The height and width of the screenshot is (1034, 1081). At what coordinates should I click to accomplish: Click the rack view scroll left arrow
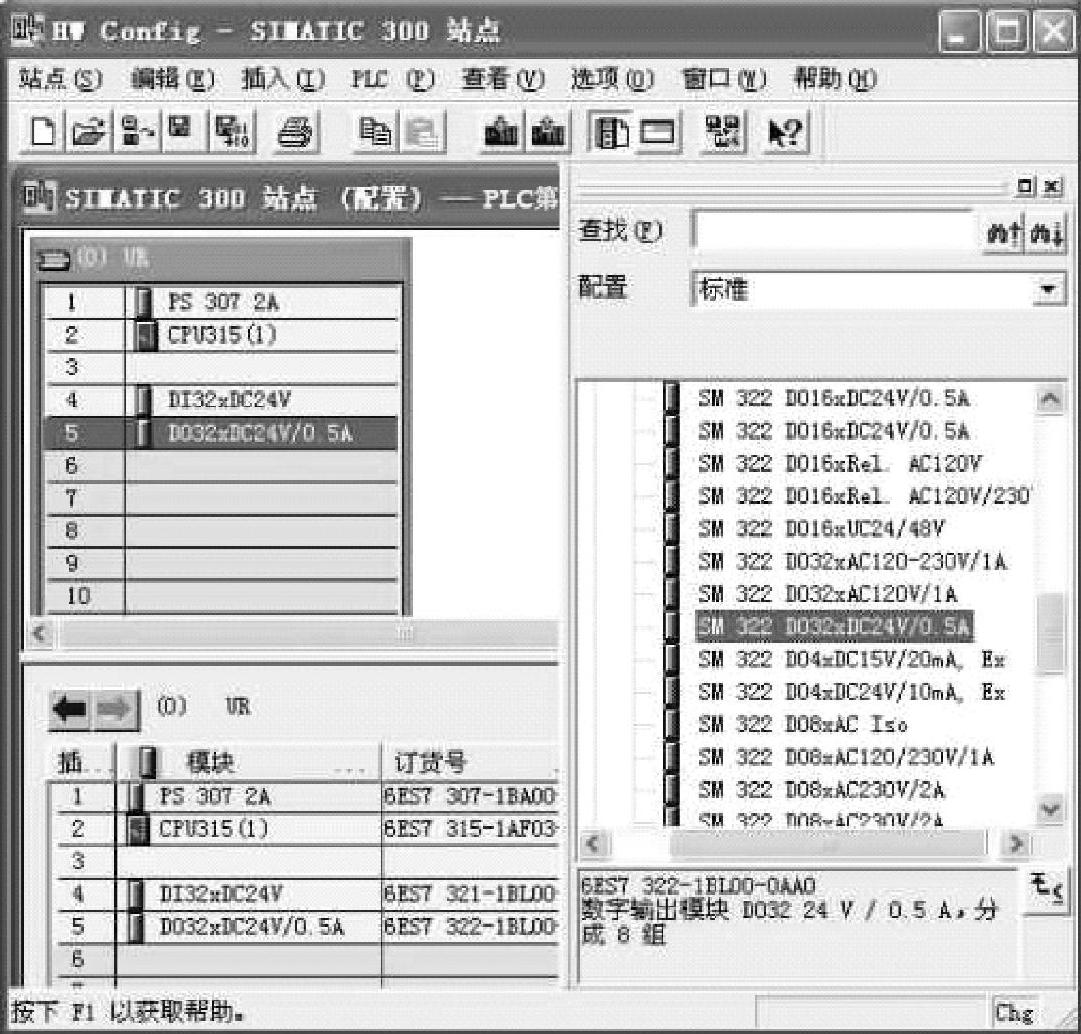(40, 633)
